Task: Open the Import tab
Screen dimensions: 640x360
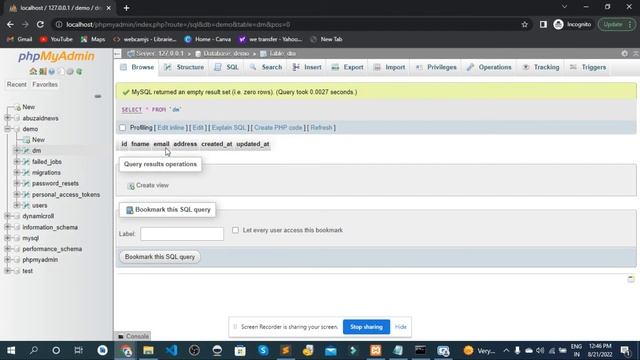Action: coord(389,67)
